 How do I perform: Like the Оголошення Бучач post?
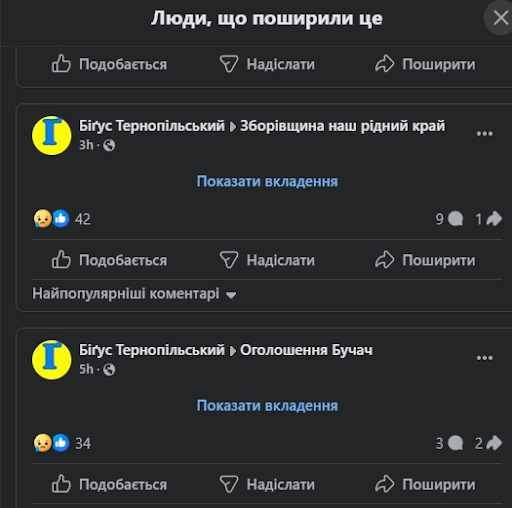click(109, 484)
